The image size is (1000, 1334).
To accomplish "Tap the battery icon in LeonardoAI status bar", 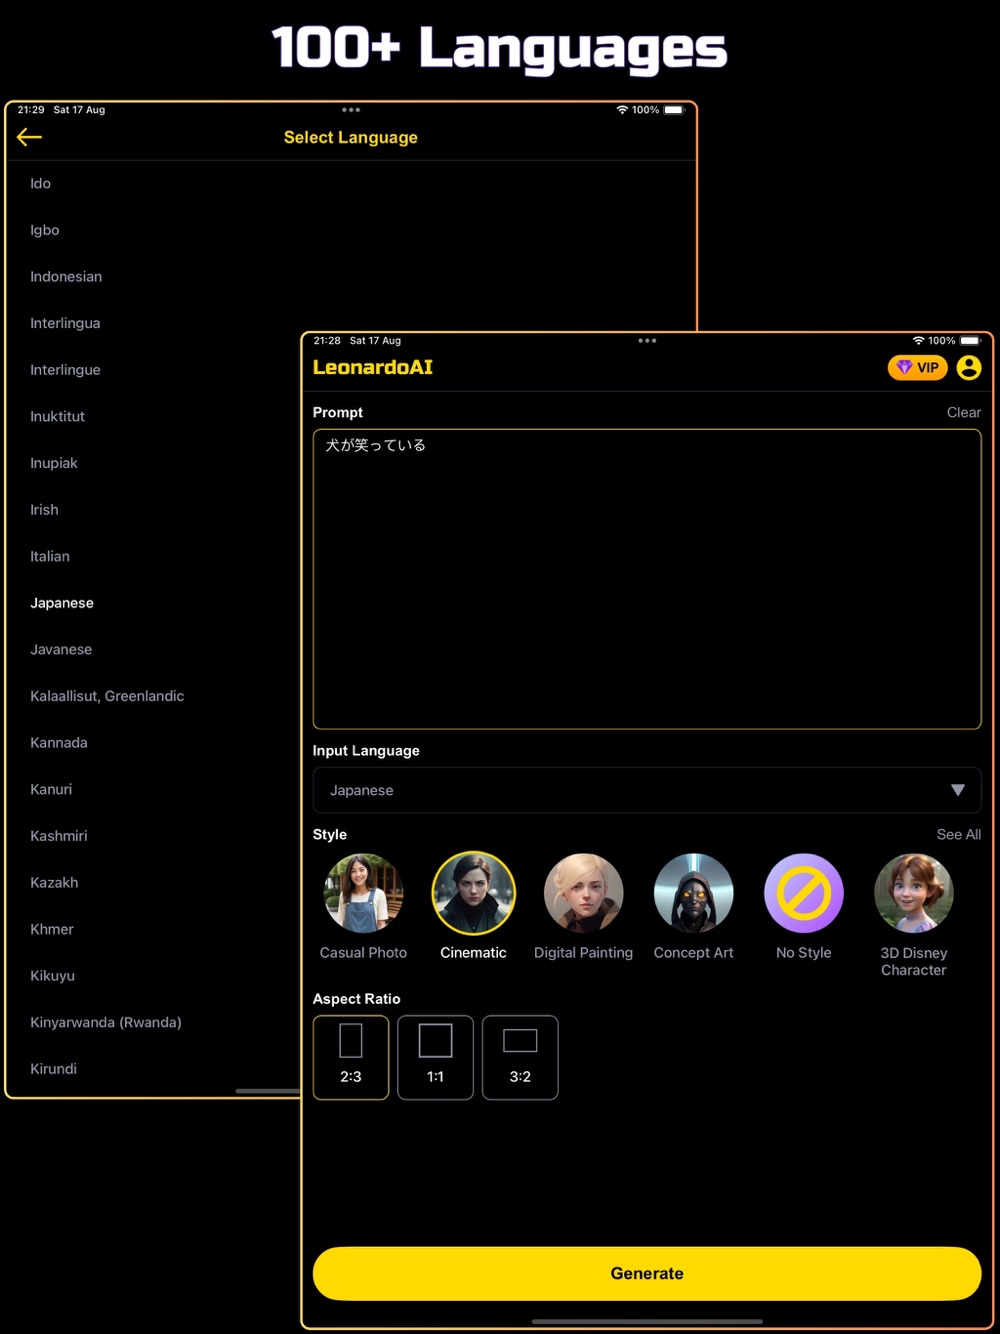I will coord(971,341).
